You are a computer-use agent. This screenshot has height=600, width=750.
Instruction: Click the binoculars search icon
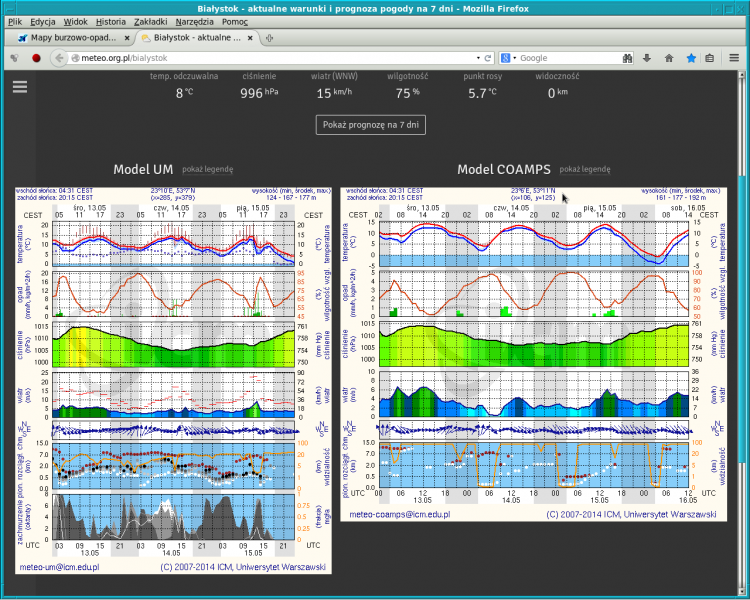628,58
